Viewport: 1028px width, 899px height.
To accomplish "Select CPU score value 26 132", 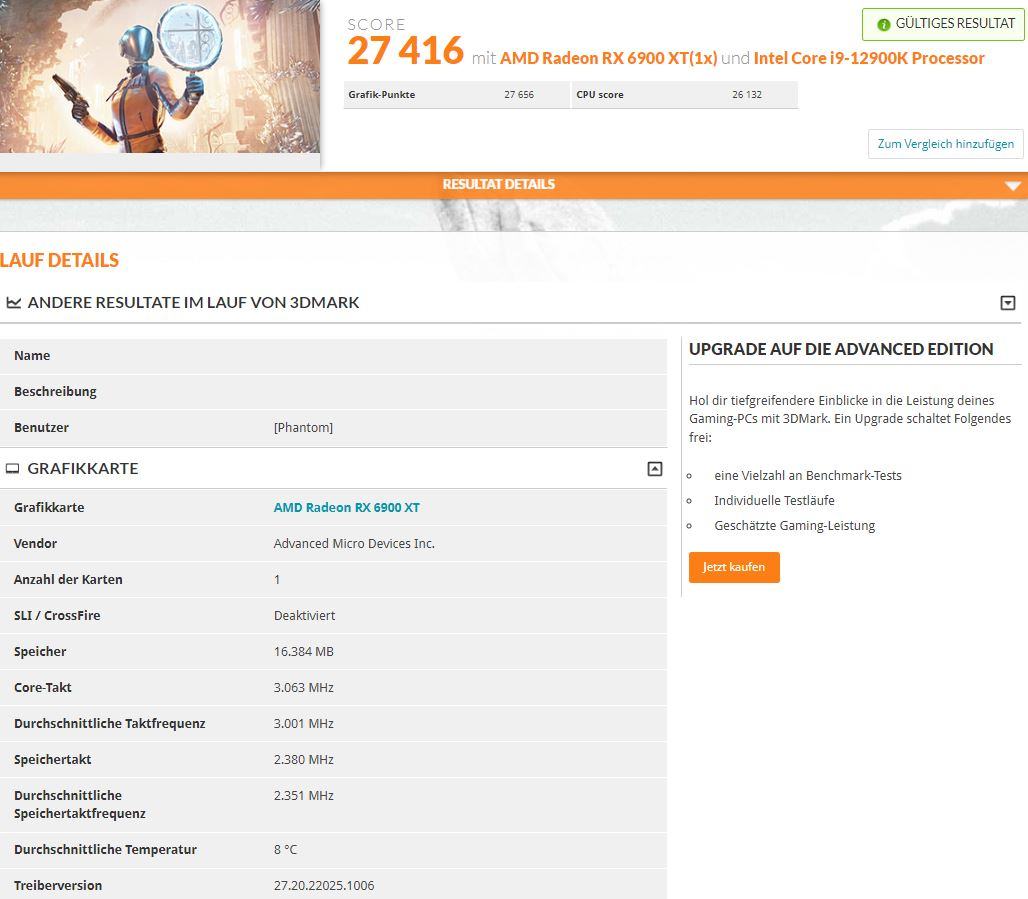I will 747,94.
